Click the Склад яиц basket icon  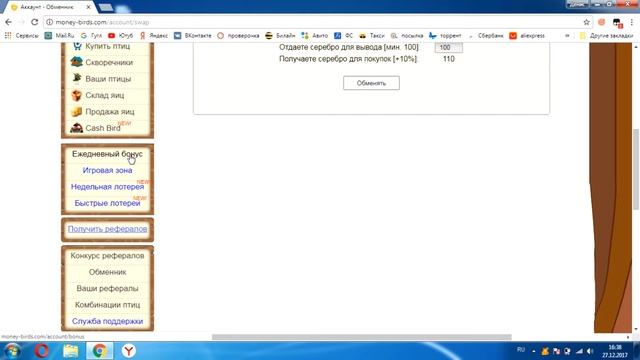click(76, 95)
